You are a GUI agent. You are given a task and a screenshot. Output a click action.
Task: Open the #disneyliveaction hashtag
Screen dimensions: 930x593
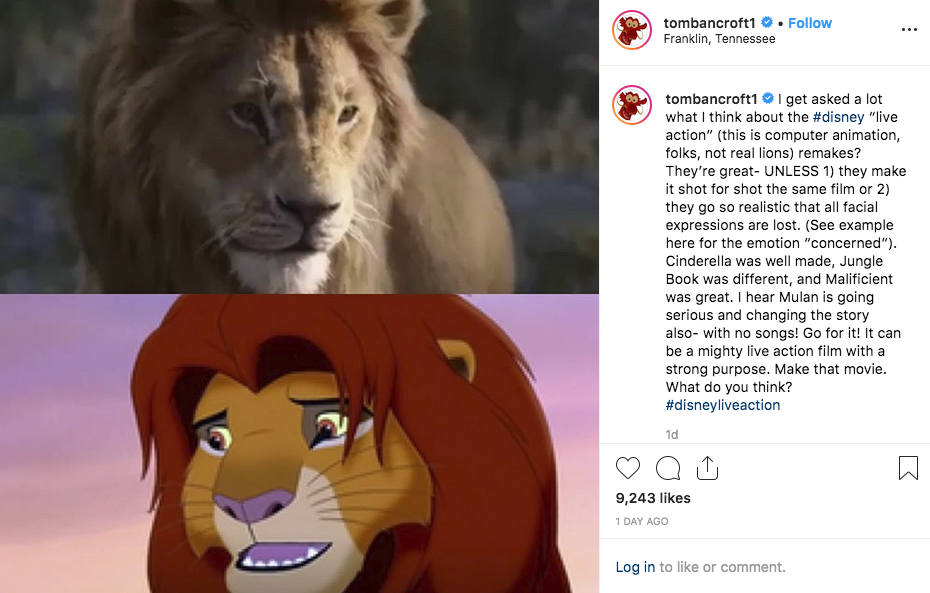[722, 405]
